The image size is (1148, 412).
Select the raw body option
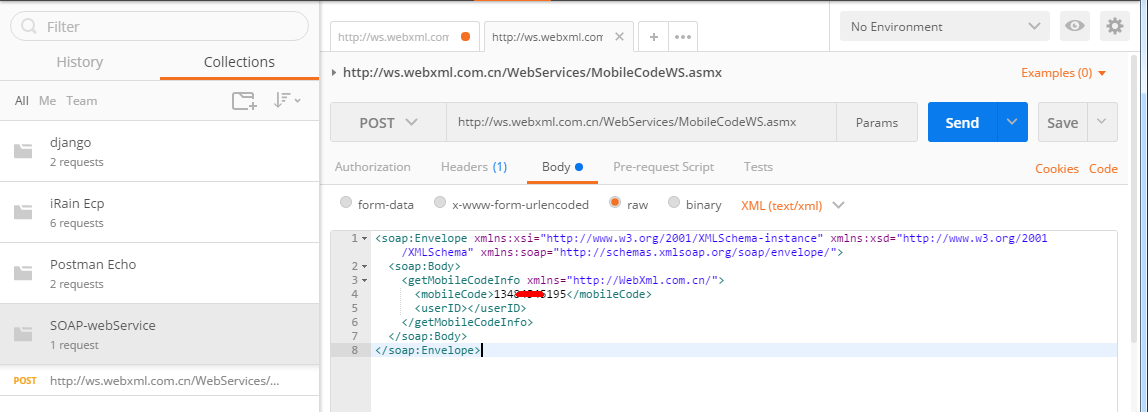615,203
